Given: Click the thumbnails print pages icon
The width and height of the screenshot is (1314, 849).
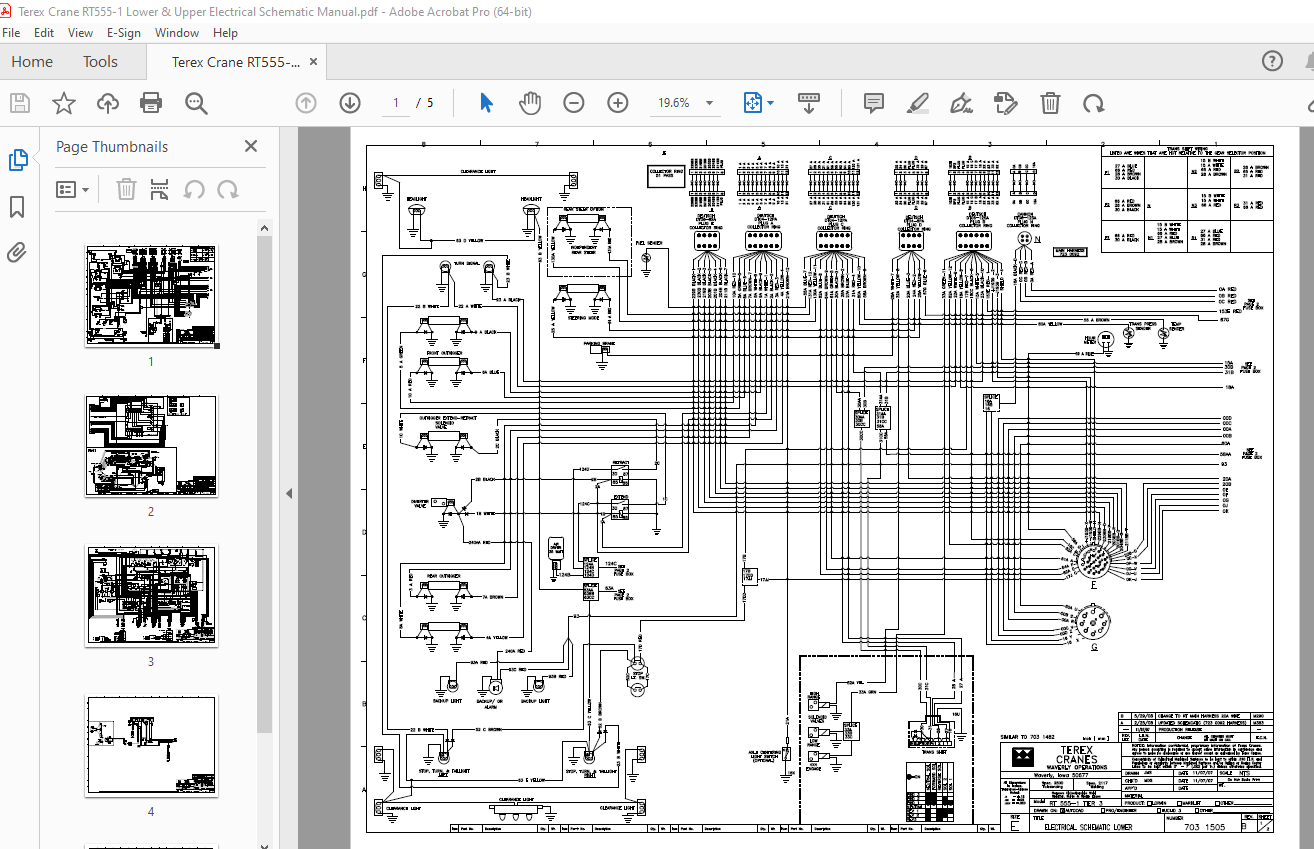Looking at the screenshot, I should (x=159, y=188).
